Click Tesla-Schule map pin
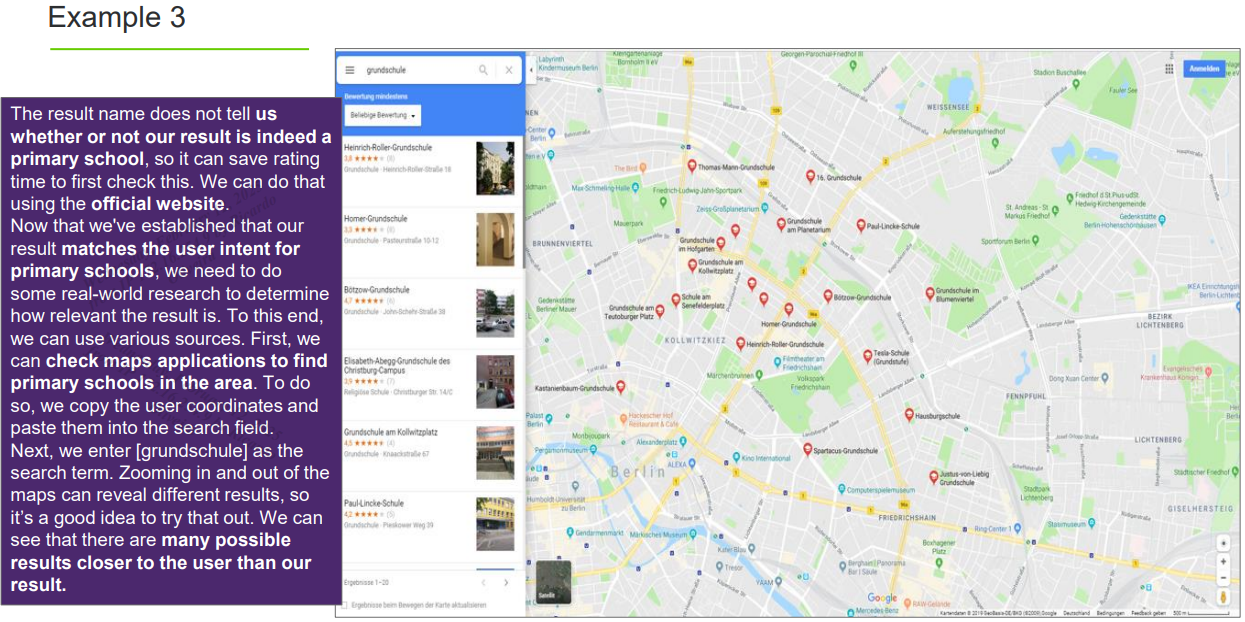The width and height of the screenshot is (1245, 622). [x=867, y=355]
